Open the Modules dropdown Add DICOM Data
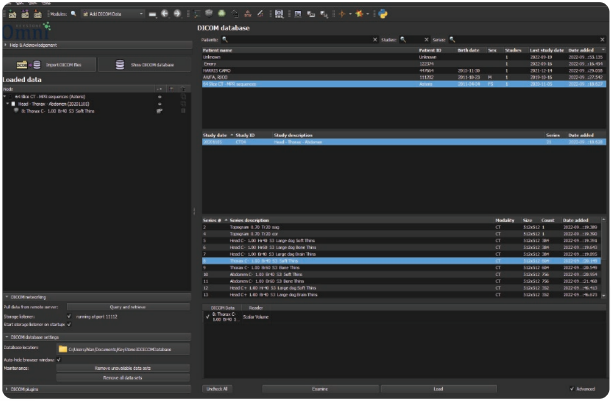 click(110, 15)
